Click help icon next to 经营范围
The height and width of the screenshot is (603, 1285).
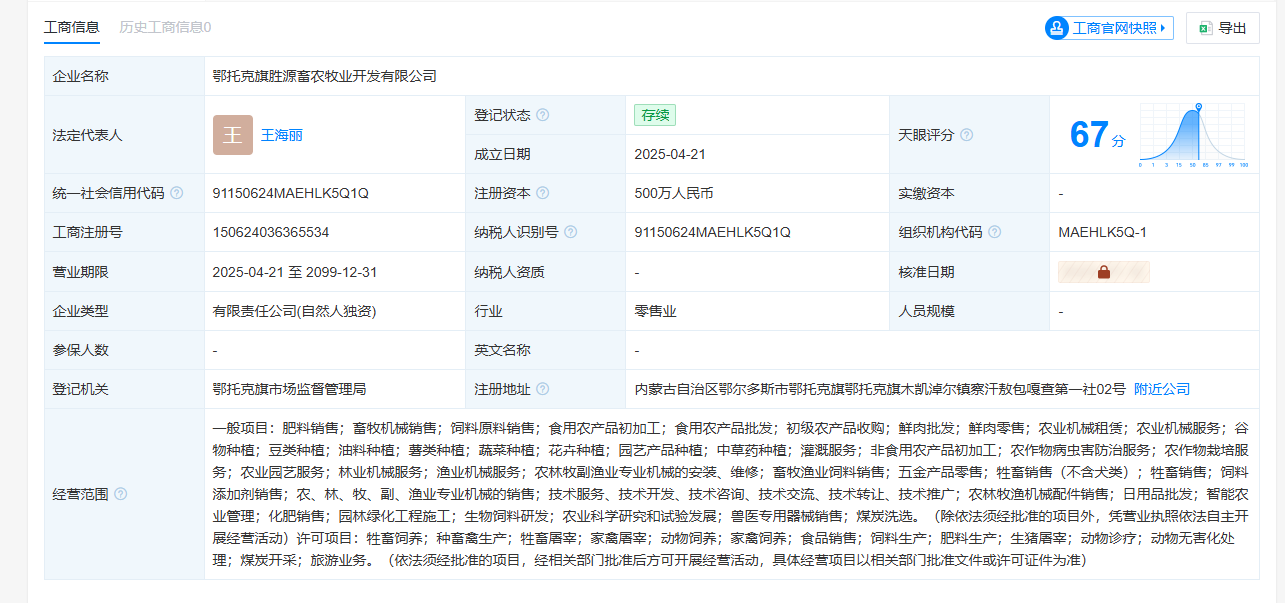pyautogui.click(x=121, y=494)
